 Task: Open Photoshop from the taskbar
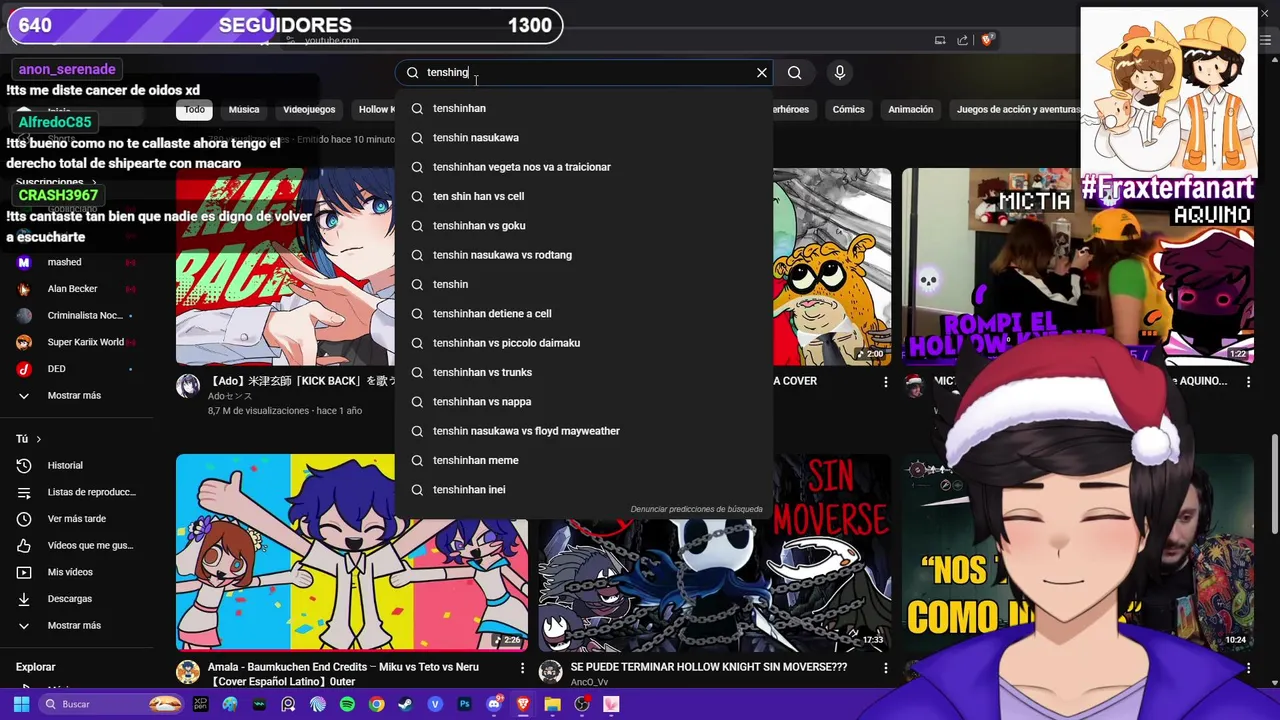click(464, 704)
